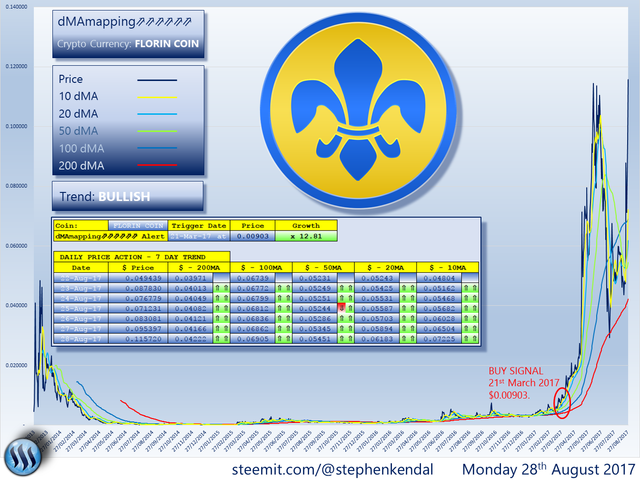Image resolution: width=640 pixels, height=480 pixels.
Task: Click the '$ - 200MA' column header
Action: (199, 268)
